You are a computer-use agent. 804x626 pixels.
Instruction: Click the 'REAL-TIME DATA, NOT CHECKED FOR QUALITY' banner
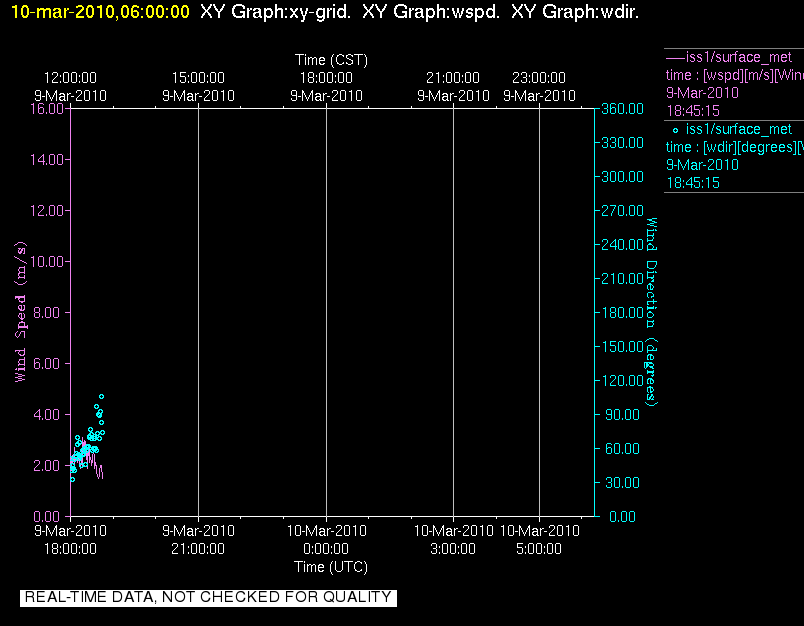pyautogui.click(x=208, y=597)
